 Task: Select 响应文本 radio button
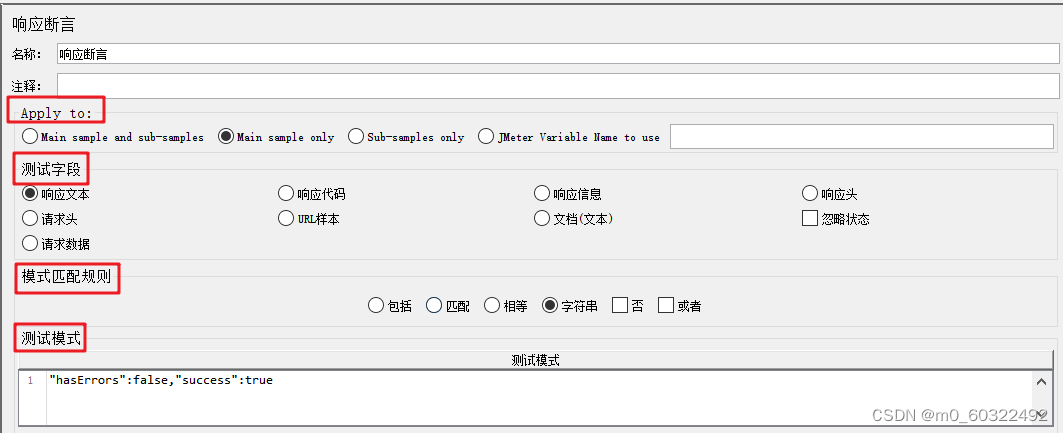coord(56,194)
